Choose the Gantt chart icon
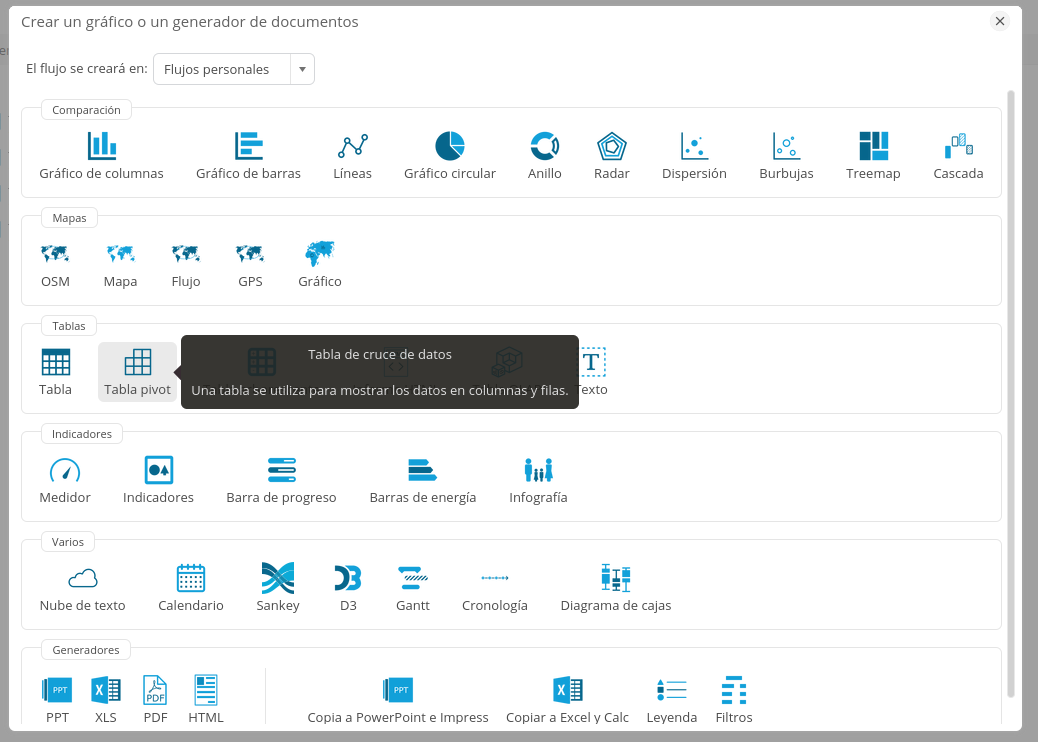This screenshot has height=742, width=1038. tap(413, 578)
